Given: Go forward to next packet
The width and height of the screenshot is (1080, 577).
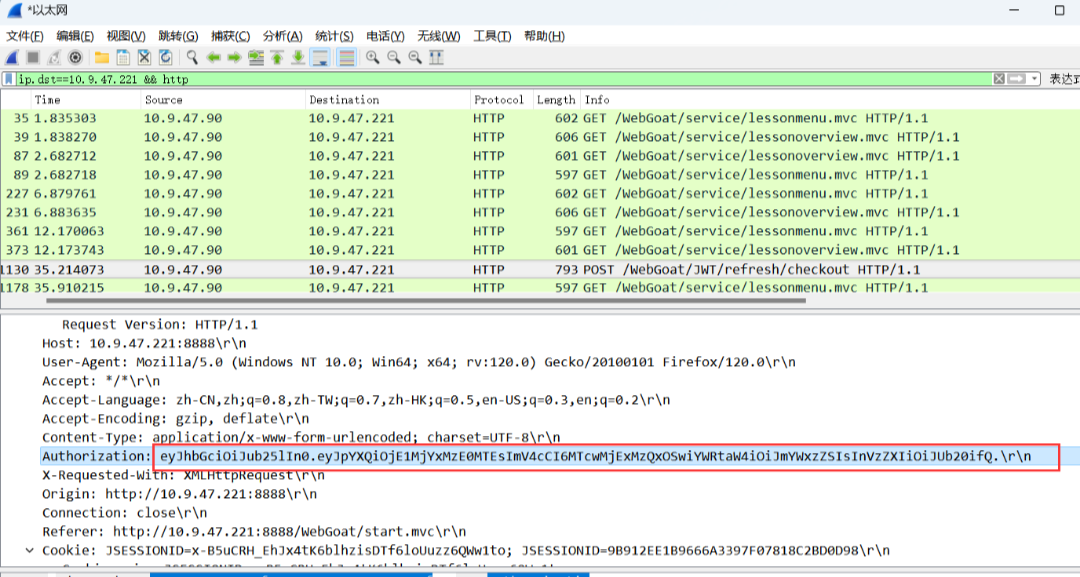Looking at the screenshot, I should tap(234, 58).
